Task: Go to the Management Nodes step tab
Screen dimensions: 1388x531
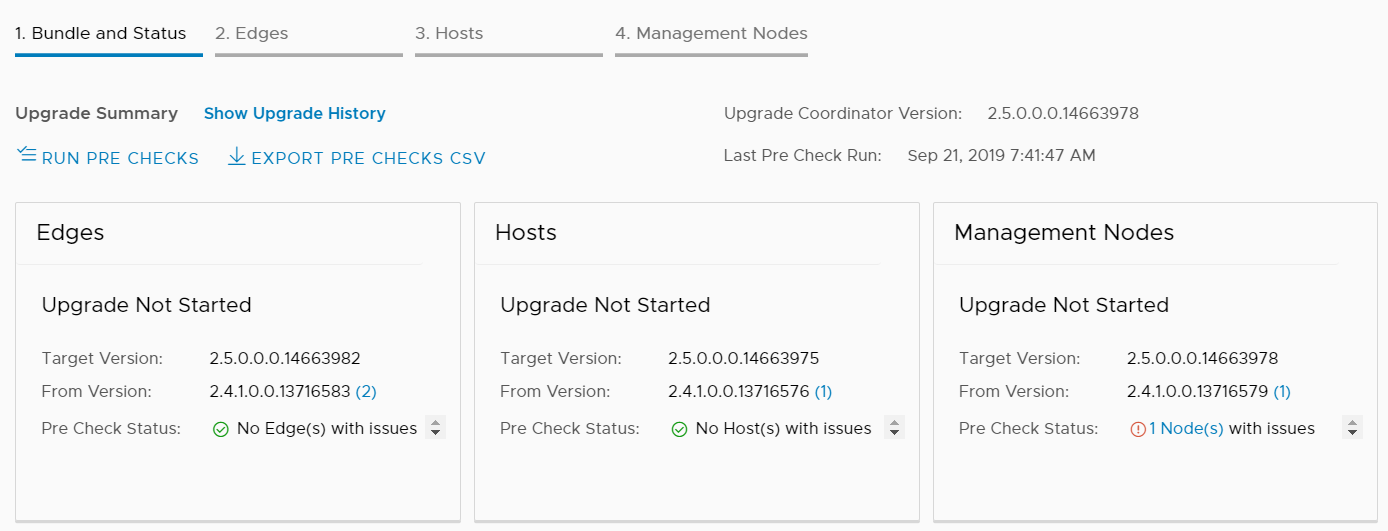Action: pos(711,33)
